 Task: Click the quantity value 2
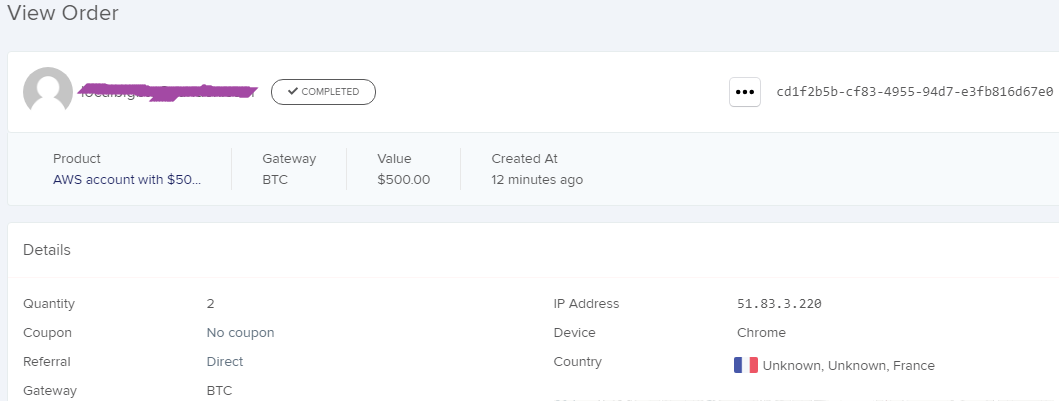pos(211,304)
